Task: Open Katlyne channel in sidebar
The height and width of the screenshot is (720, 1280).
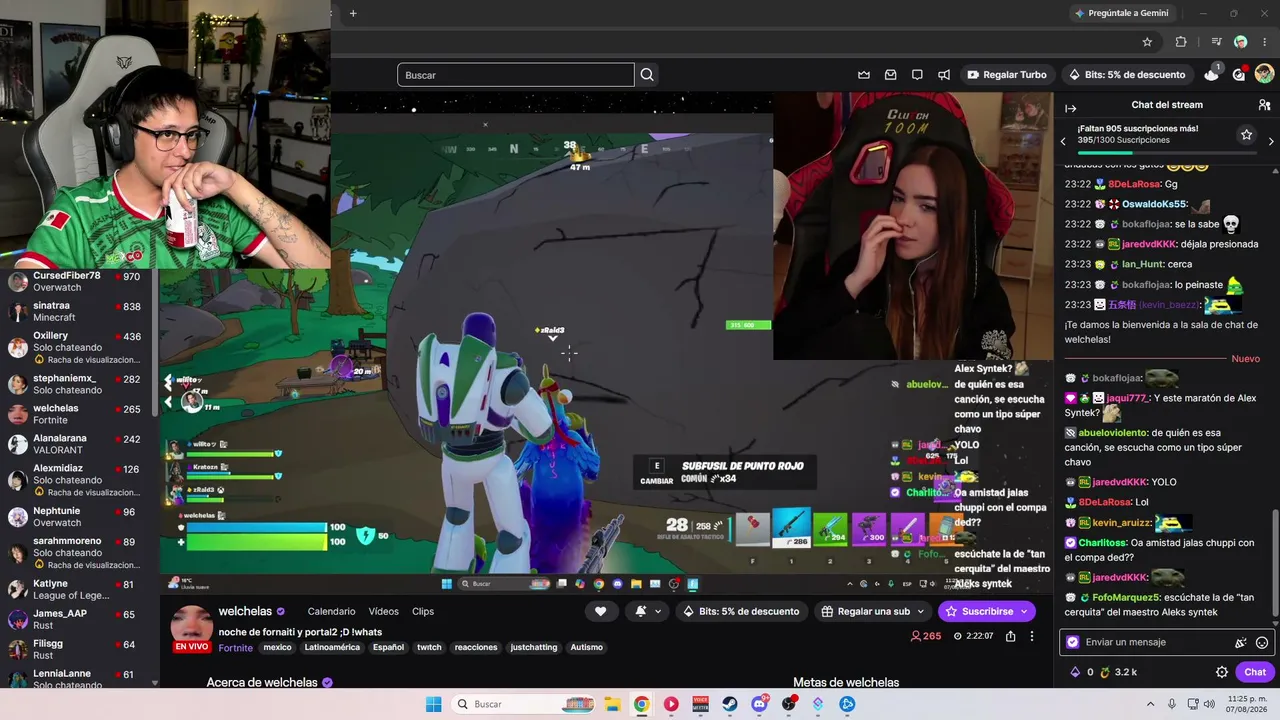Action: click(76, 590)
